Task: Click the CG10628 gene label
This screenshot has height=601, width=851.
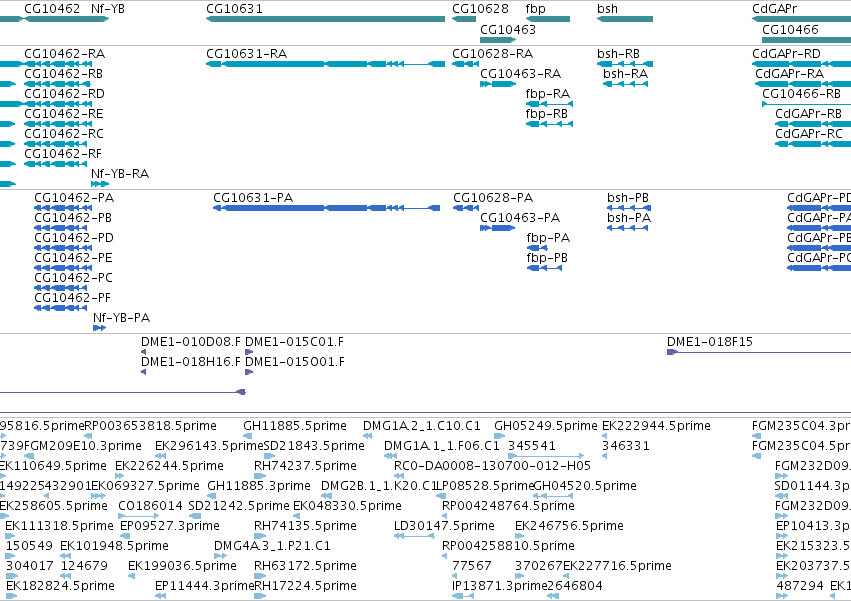Action: pos(480,9)
